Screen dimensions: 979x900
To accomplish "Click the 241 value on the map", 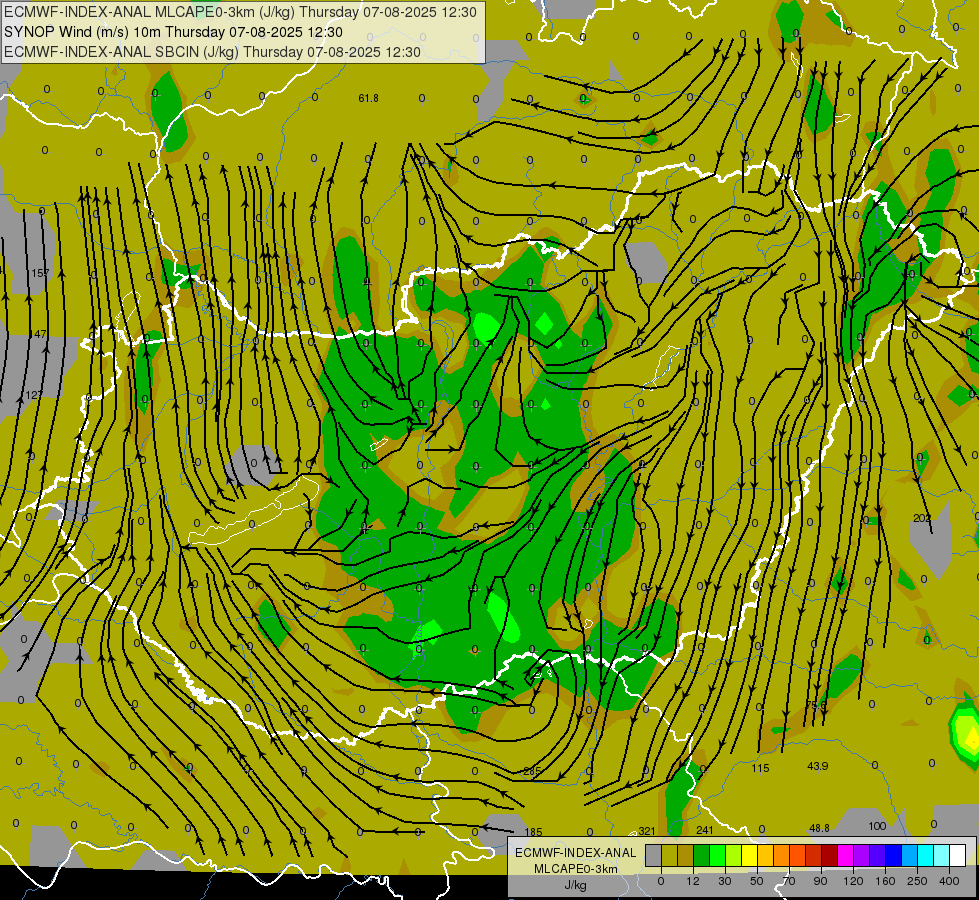I will (x=704, y=830).
